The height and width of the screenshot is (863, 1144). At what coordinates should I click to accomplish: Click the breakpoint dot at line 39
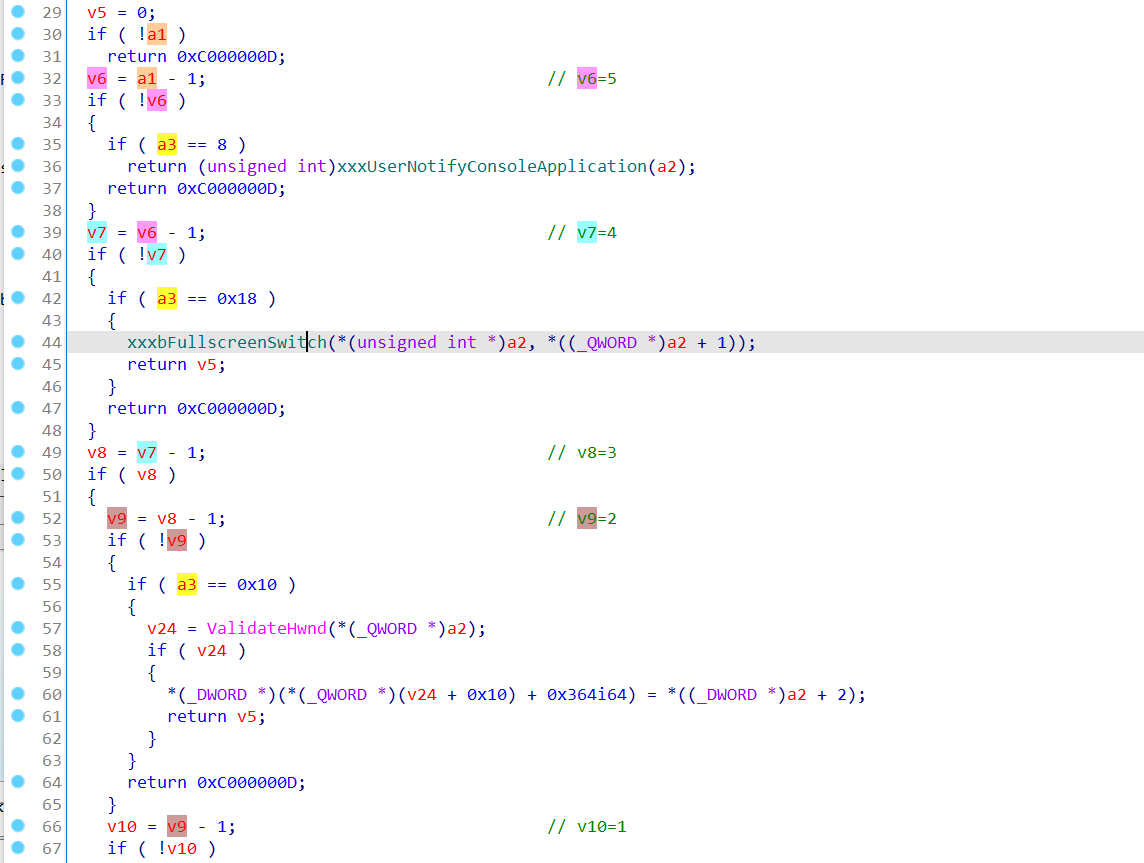point(18,232)
